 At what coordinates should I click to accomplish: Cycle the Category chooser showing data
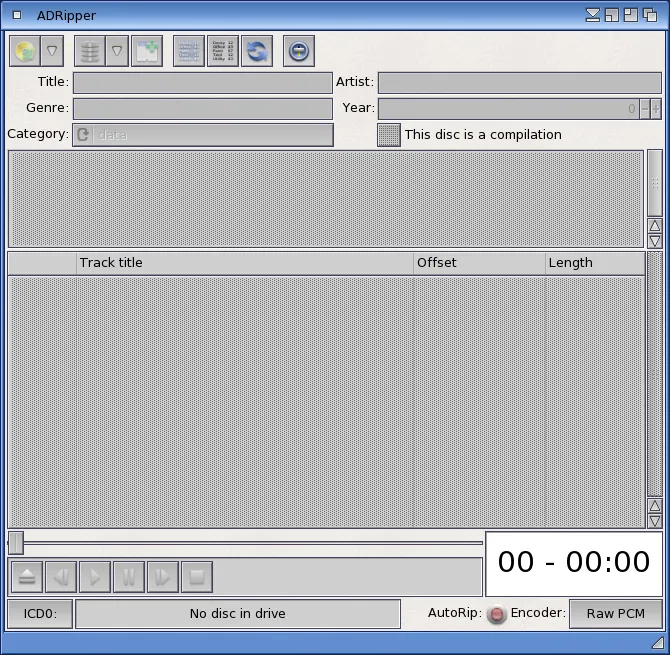(83, 135)
